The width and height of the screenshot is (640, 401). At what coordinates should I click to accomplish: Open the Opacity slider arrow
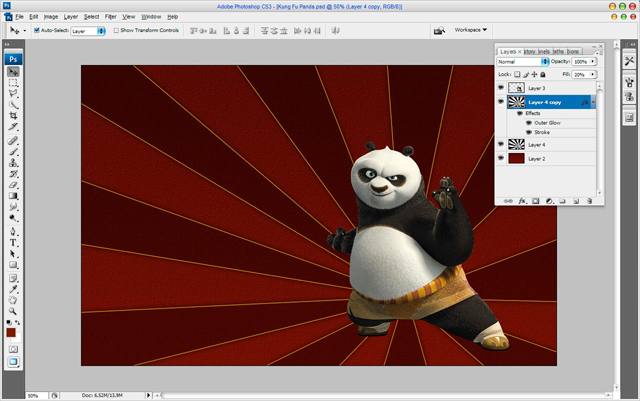click(x=592, y=61)
